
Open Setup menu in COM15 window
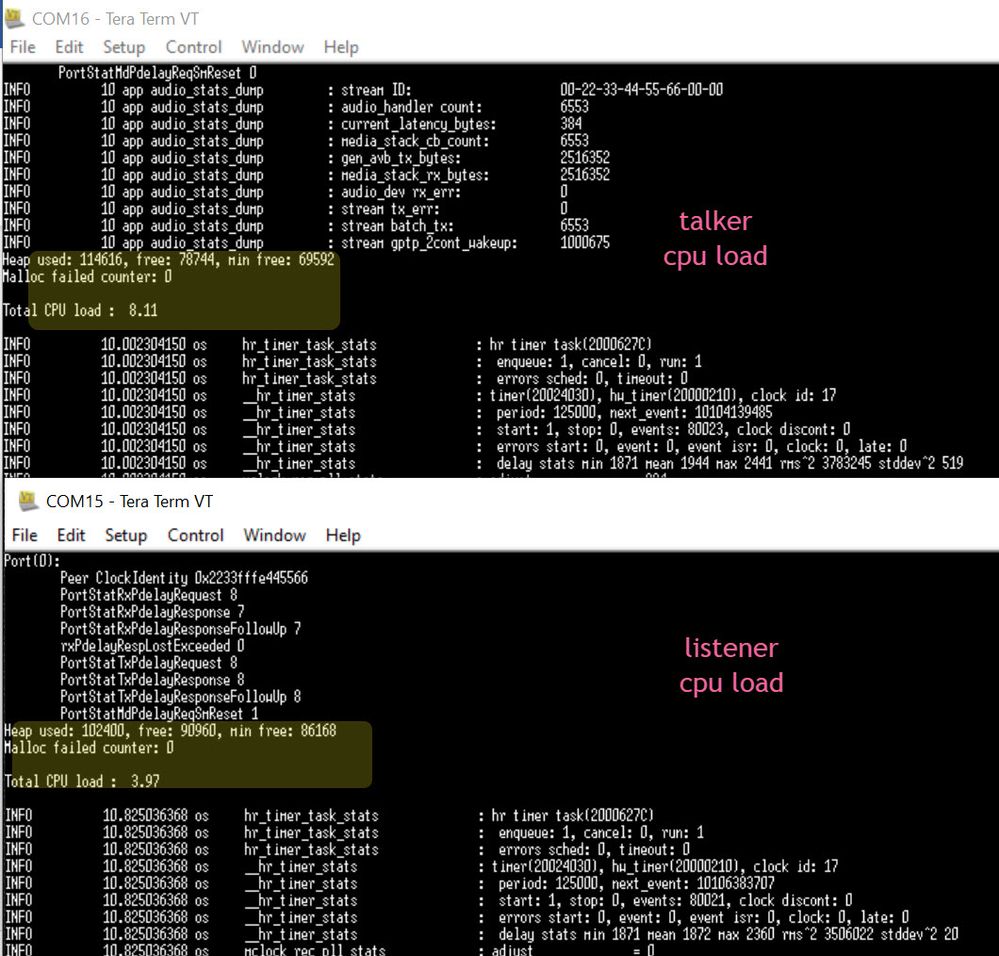tap(126, 535)
